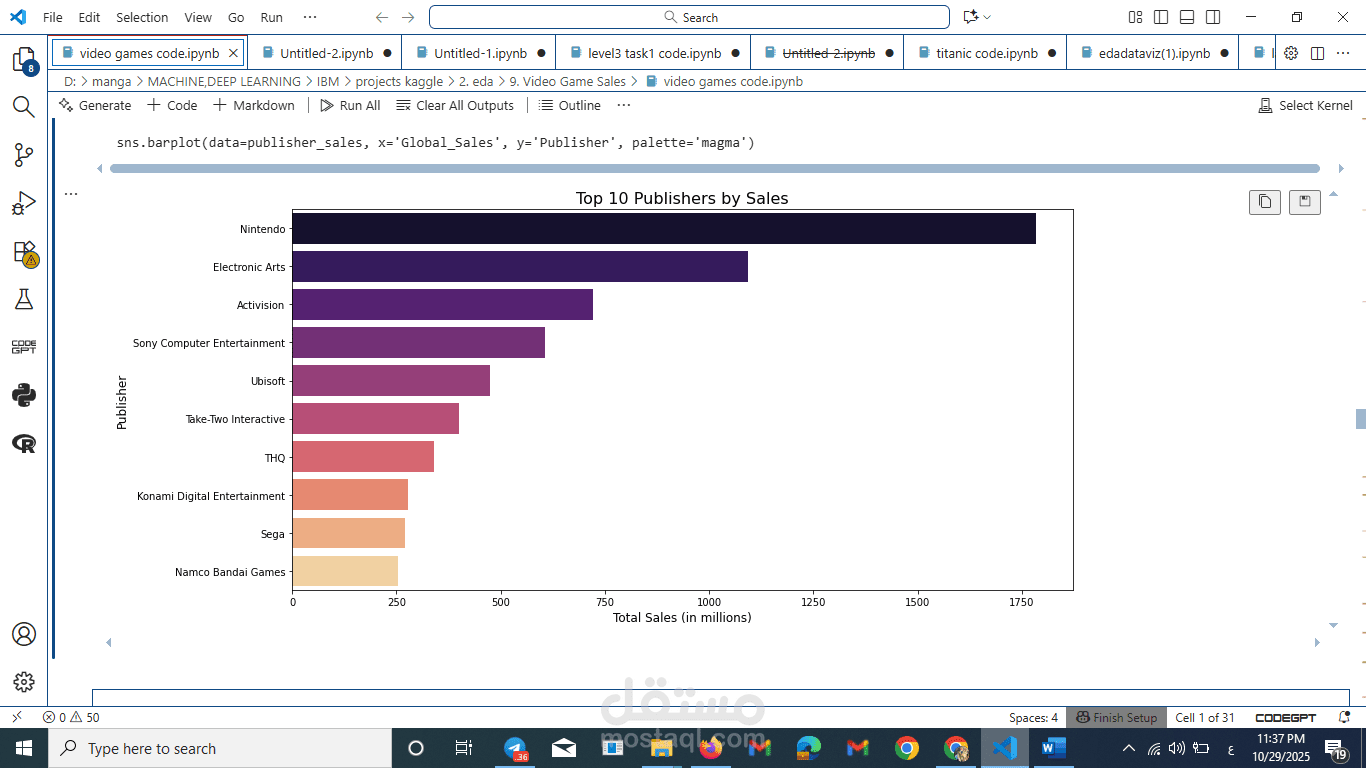Click the code cell horizontal scrollbar
Screen dimensions: 1366x768
click(714, 168)
